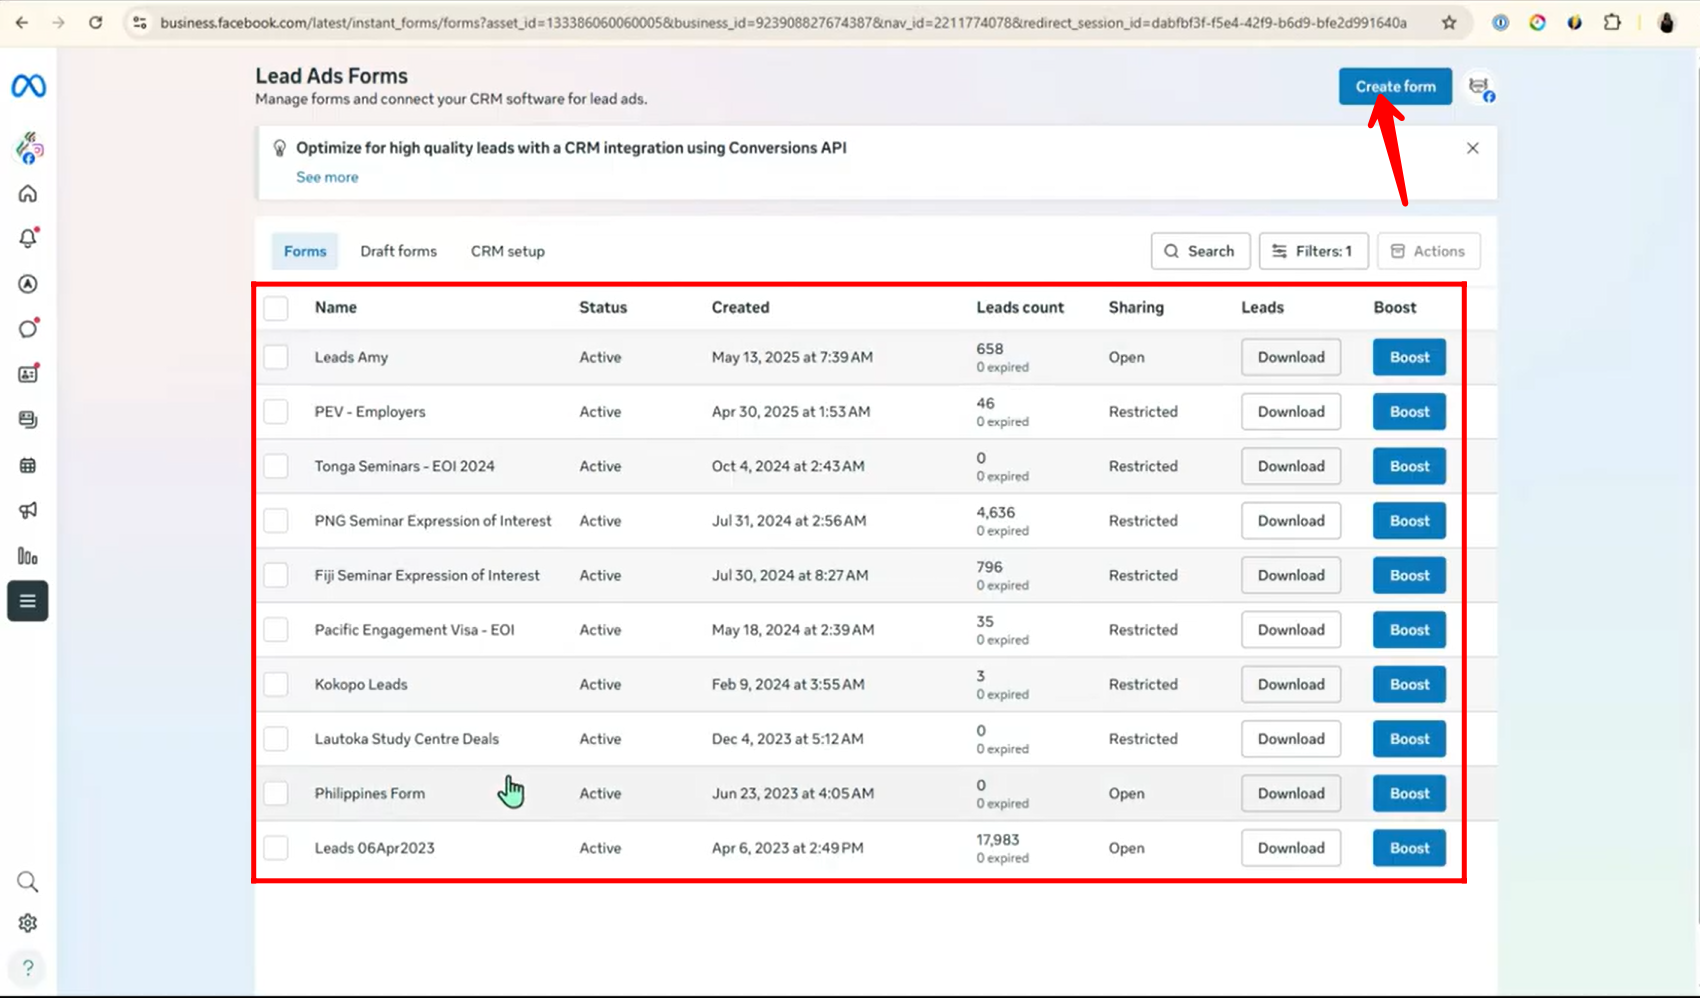Click the 17,983 leads count value

997,840
